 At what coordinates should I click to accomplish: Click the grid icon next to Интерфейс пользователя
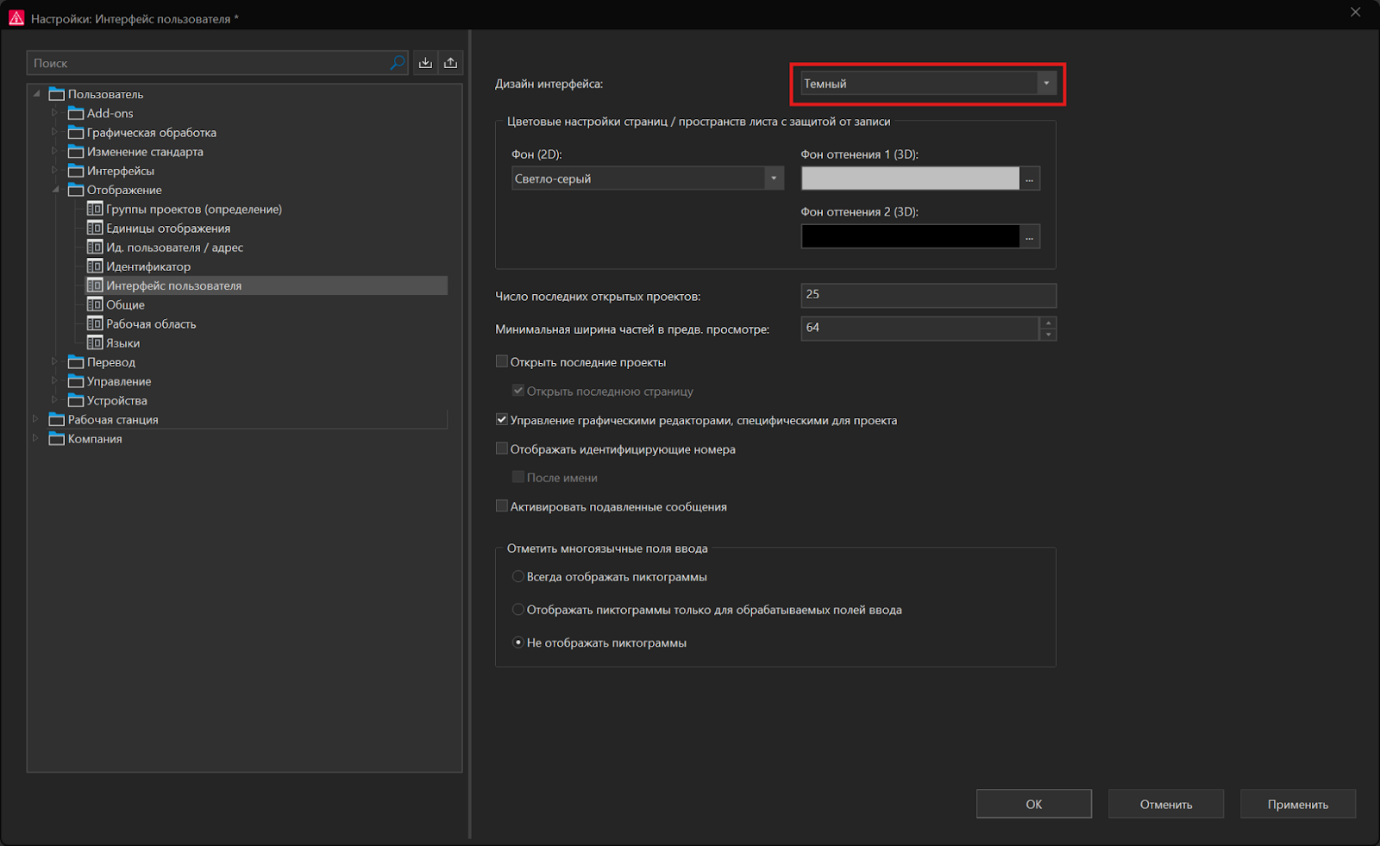95,285
